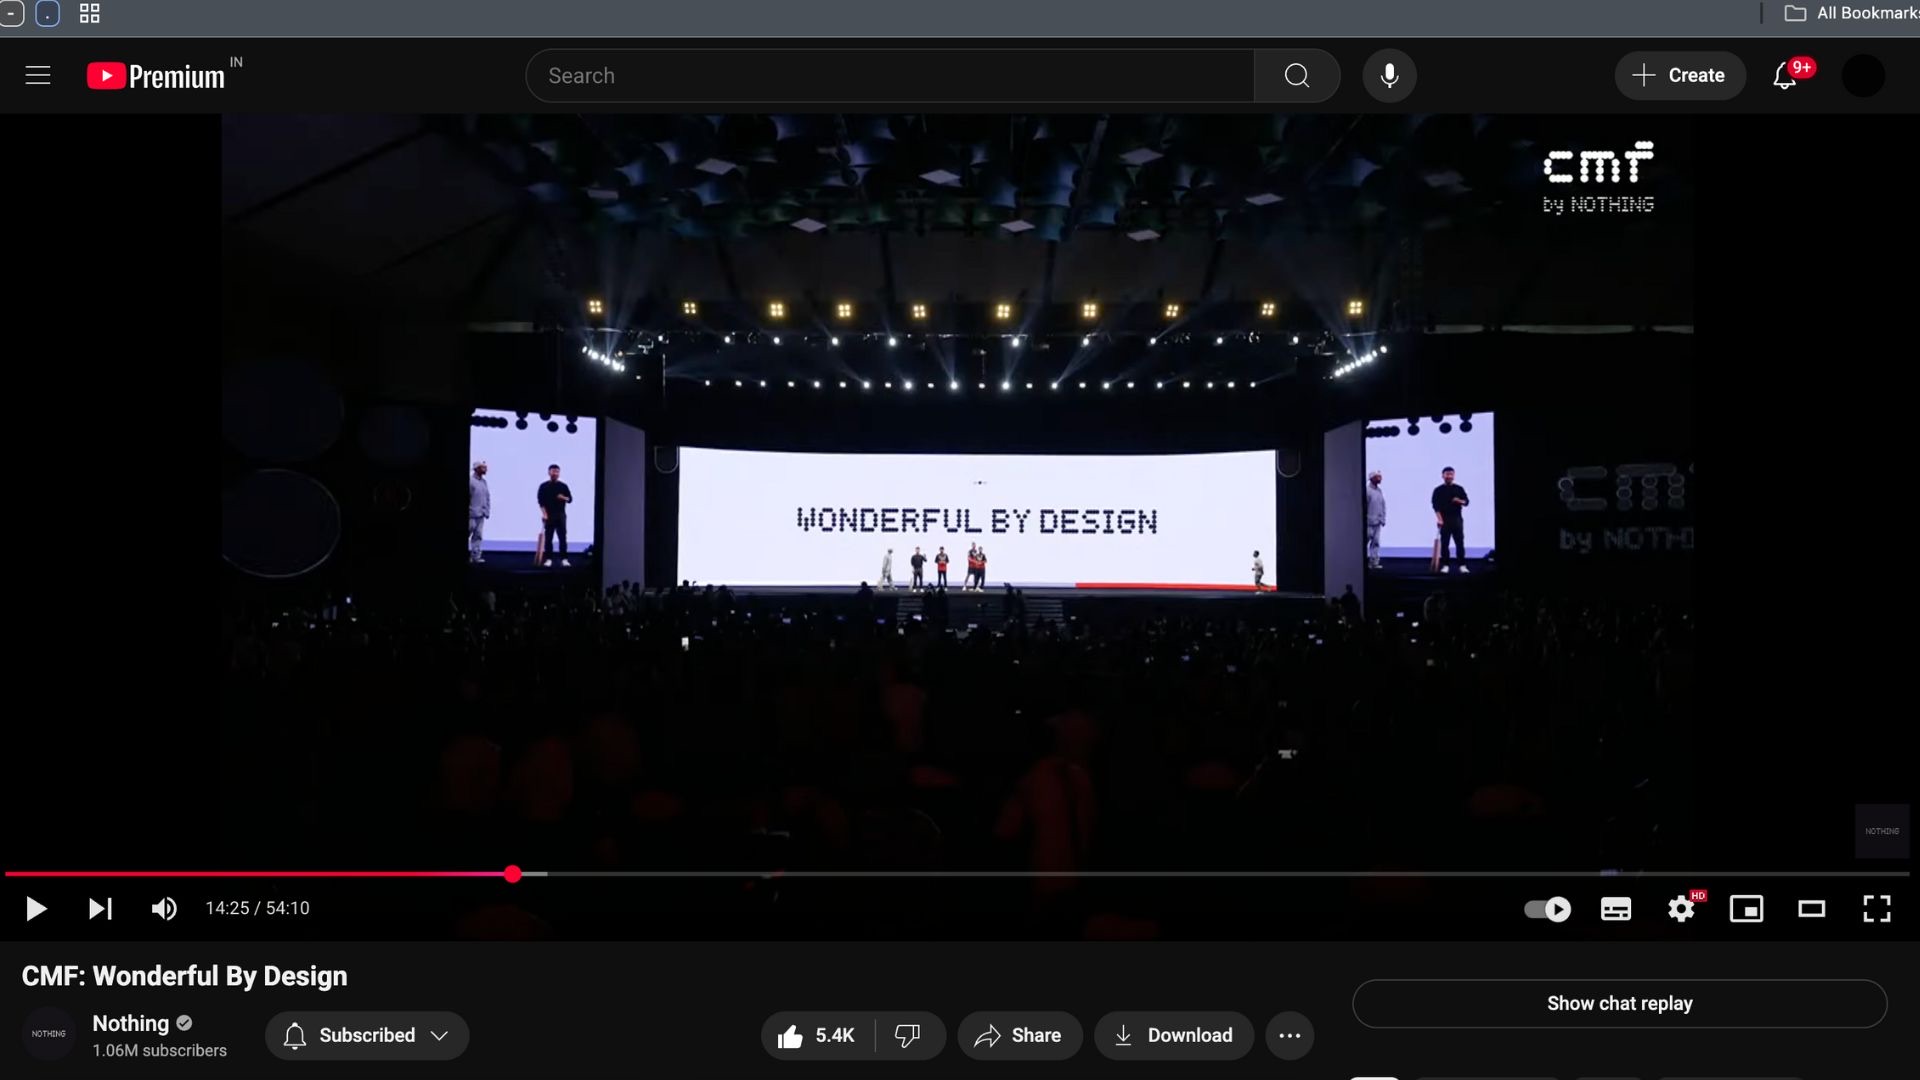Open notifications bell with 9+ badge
The height and width of the screenshot is (1080, 1920).
[x=1786, y=76]
